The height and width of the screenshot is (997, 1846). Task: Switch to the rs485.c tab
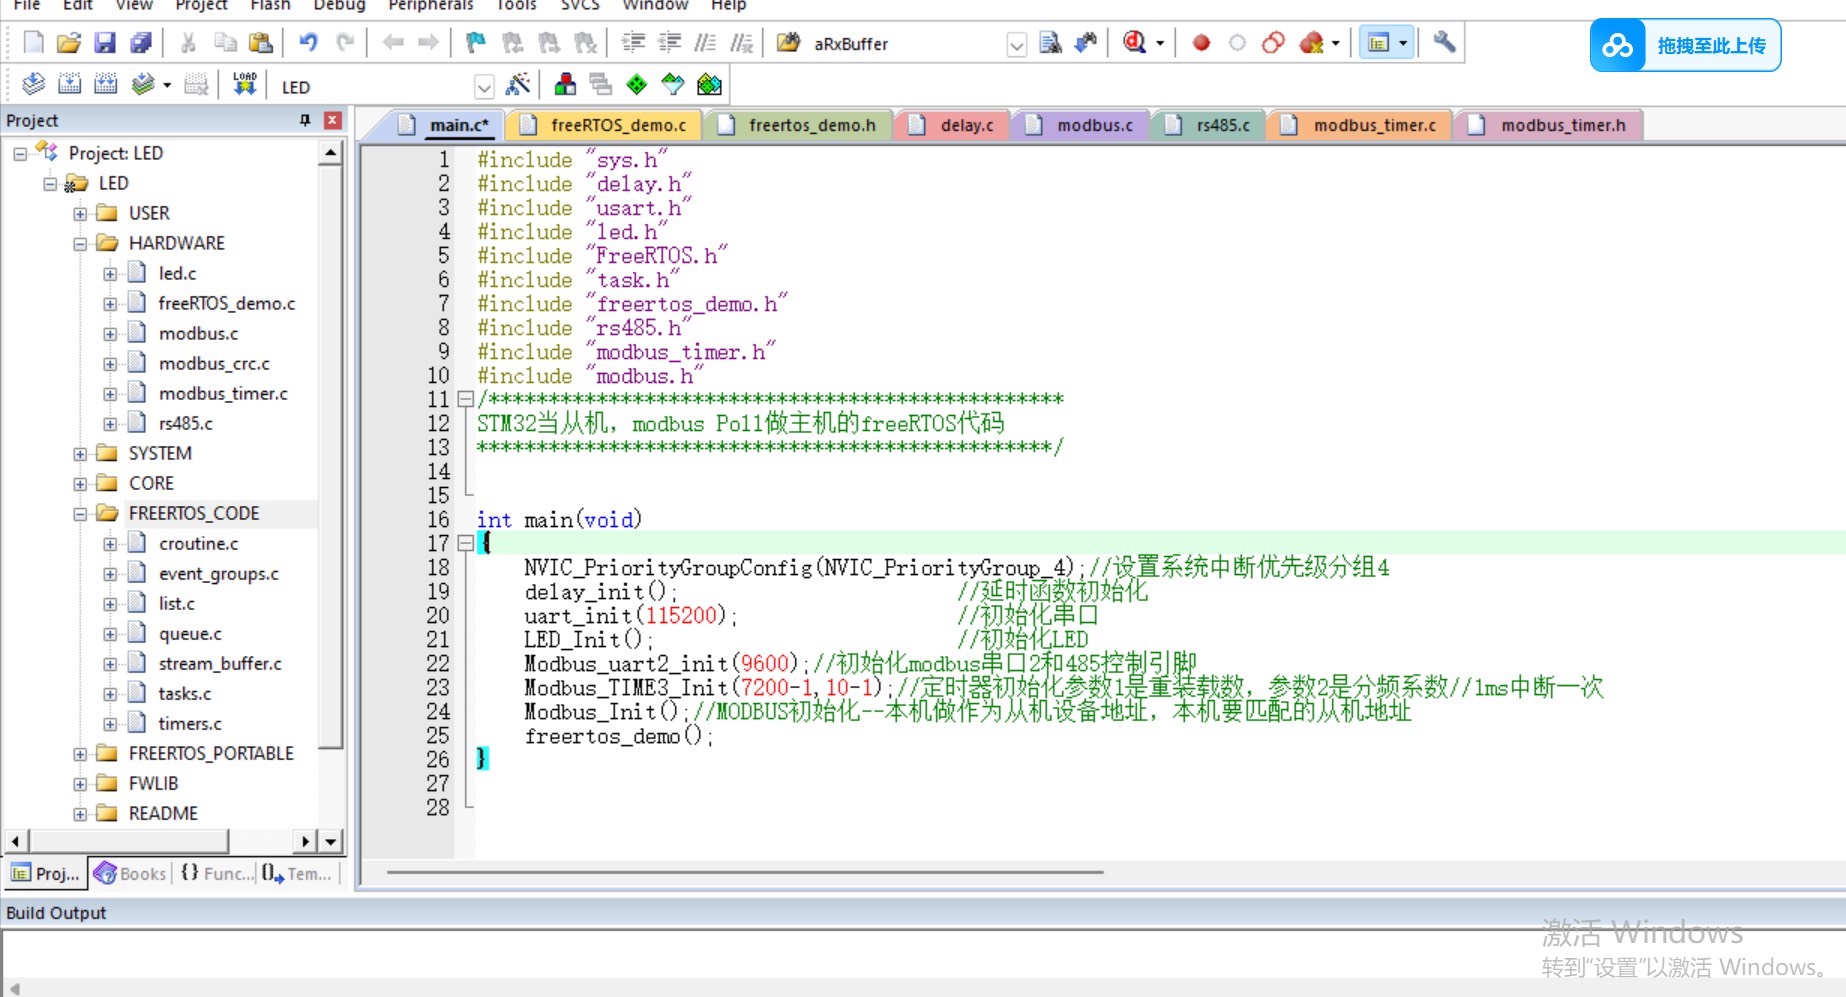pos(1210,125)
